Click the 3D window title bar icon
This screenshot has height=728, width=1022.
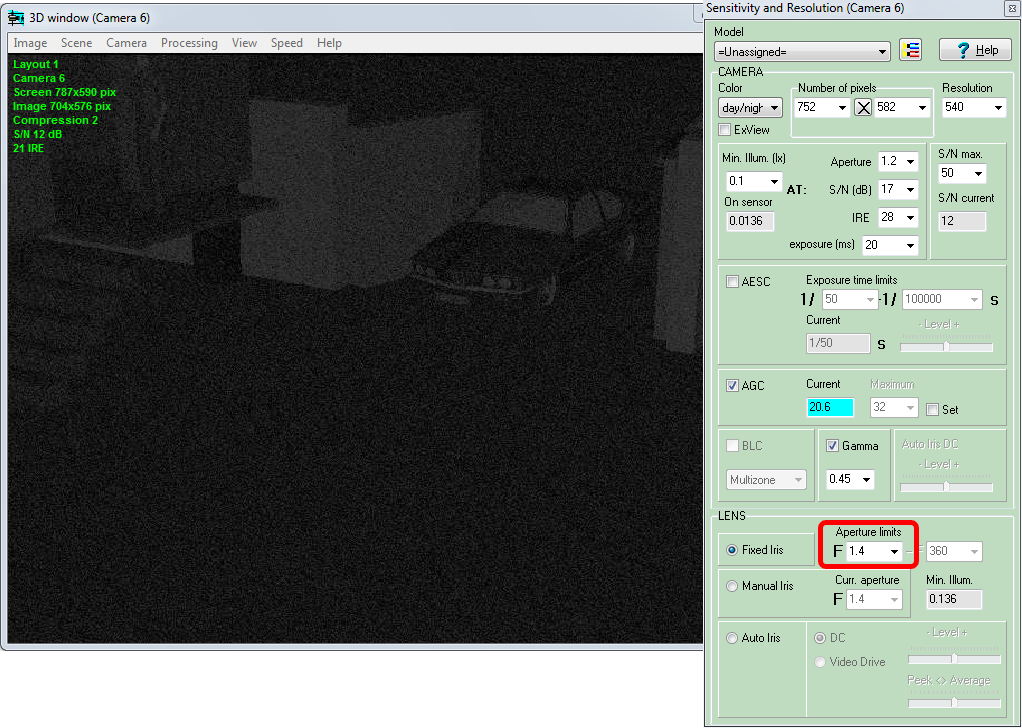(x=16, y=16)
